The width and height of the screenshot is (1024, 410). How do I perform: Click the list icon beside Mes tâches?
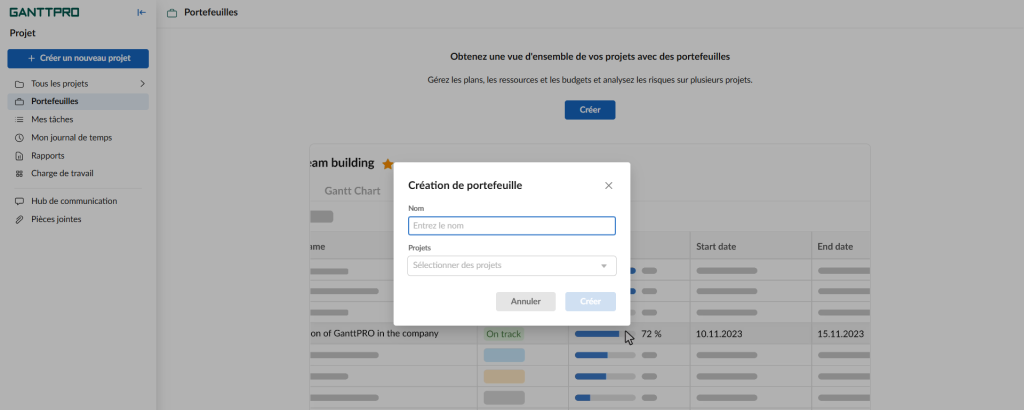click(x=19, y=119)
